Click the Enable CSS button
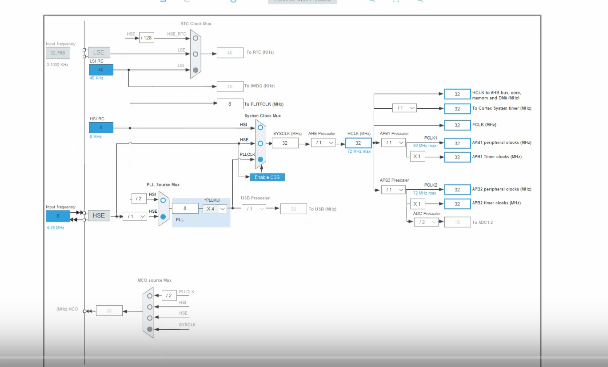 267,177
